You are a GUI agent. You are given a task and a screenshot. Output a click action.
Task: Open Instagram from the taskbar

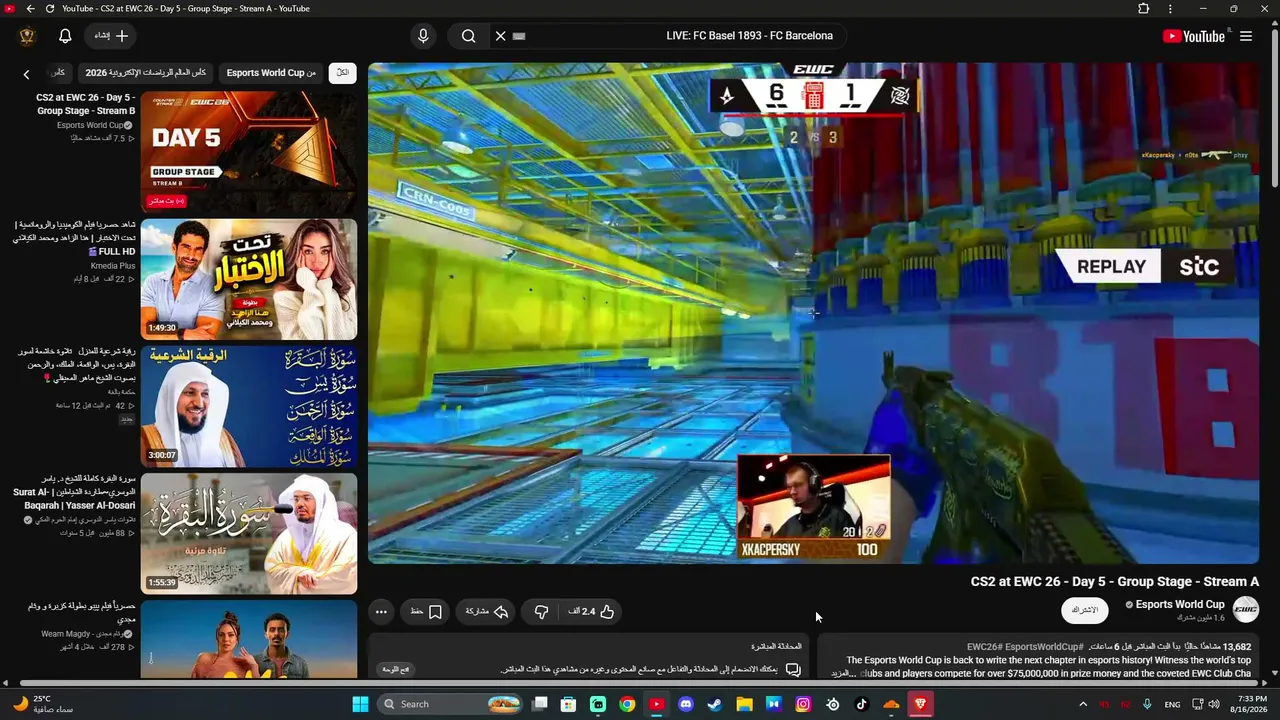tap(803, 704)
